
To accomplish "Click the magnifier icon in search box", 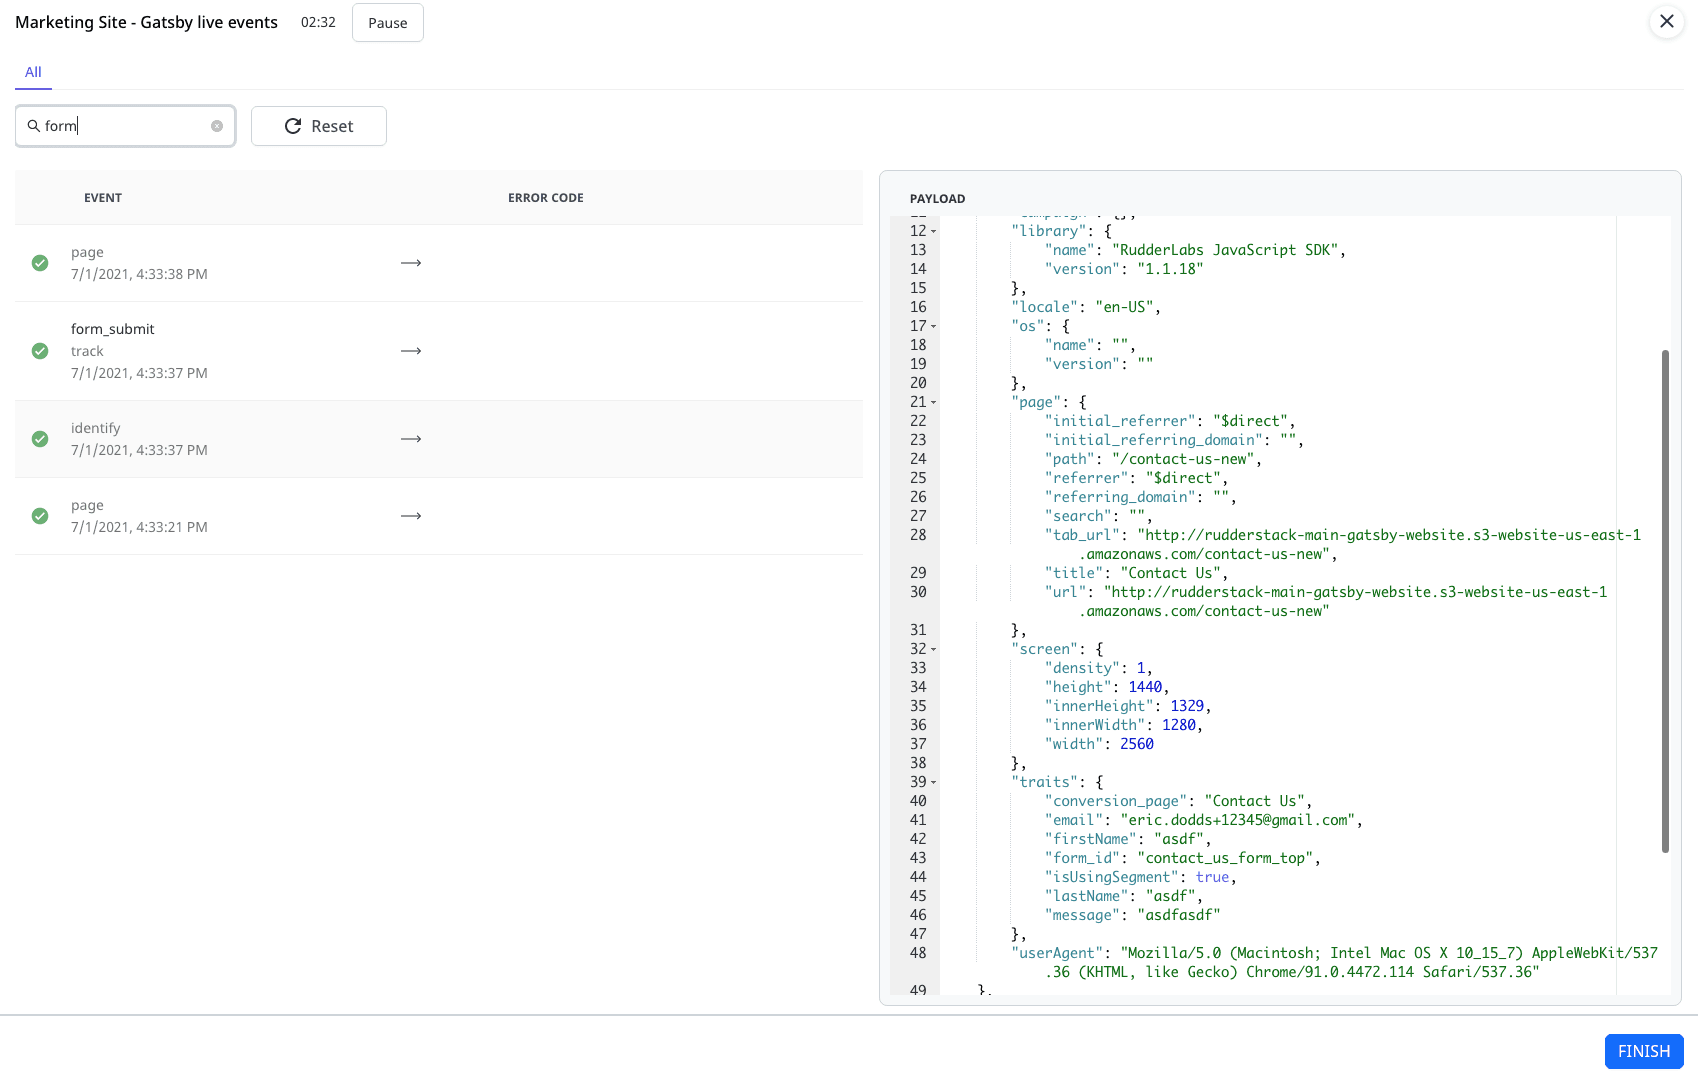I will [33, 126].
